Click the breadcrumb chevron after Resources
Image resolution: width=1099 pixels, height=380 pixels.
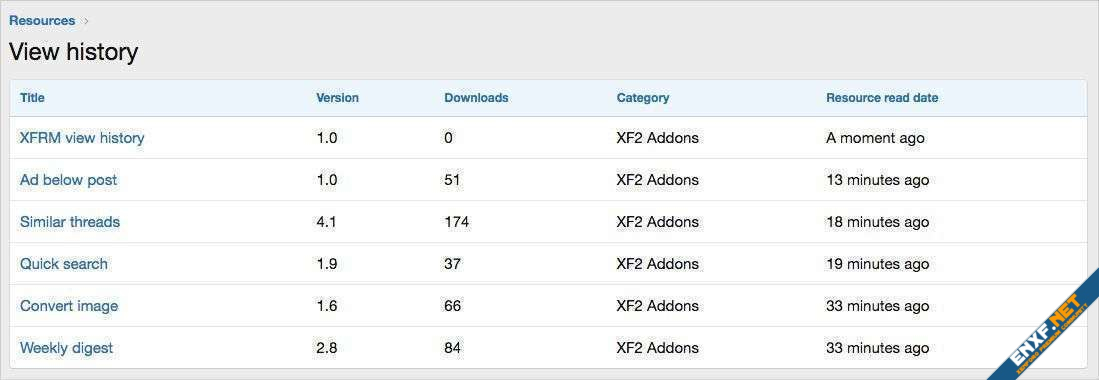pyautogui.click(x=86, y=21)
